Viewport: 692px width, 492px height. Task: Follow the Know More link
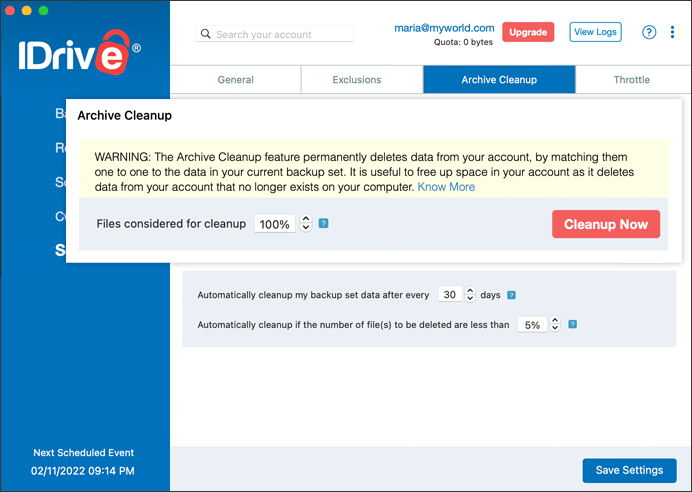click(x=446, y=187)
